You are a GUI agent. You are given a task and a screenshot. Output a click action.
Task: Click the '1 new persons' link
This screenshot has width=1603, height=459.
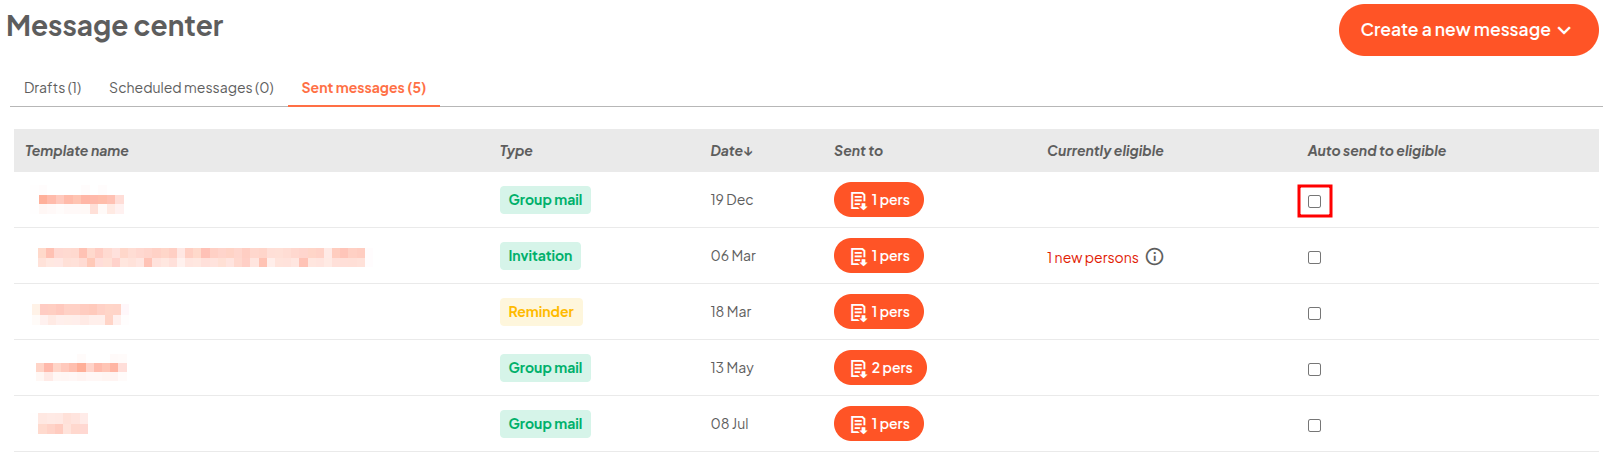(x=1092, y=258)
